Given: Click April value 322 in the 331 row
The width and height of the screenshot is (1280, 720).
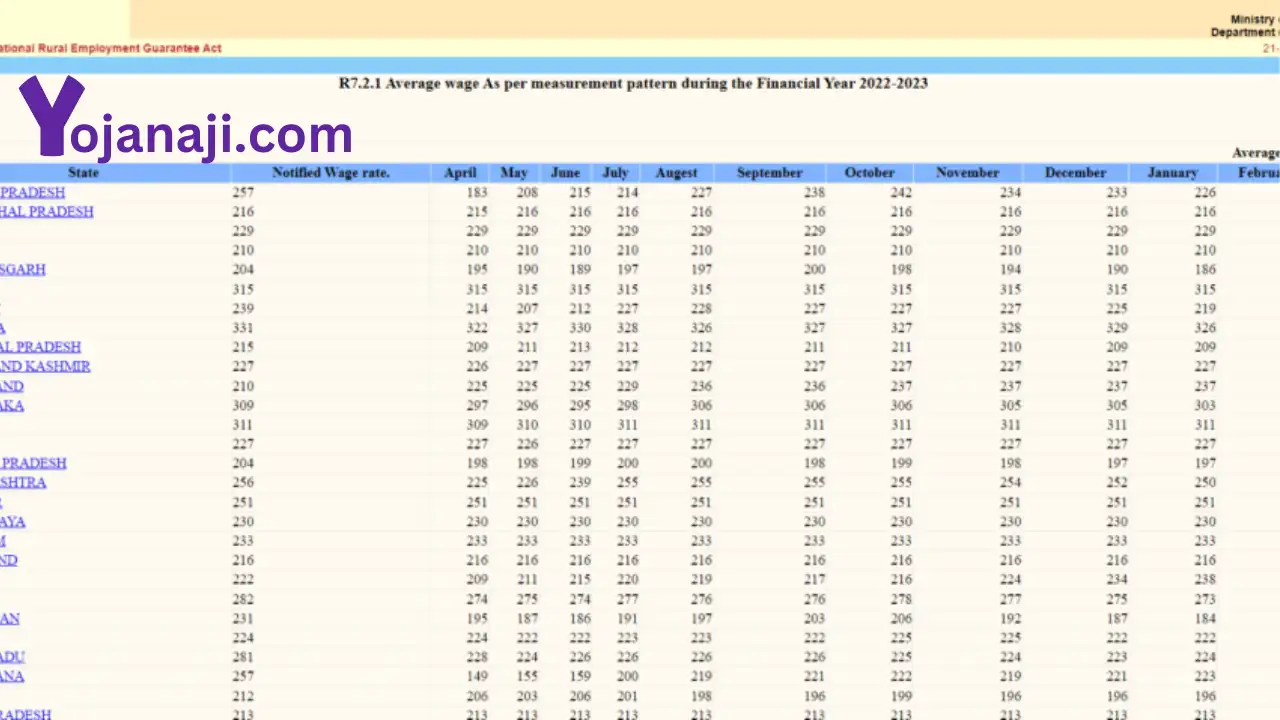Looking at the screenshot, I should click(477, 328).
